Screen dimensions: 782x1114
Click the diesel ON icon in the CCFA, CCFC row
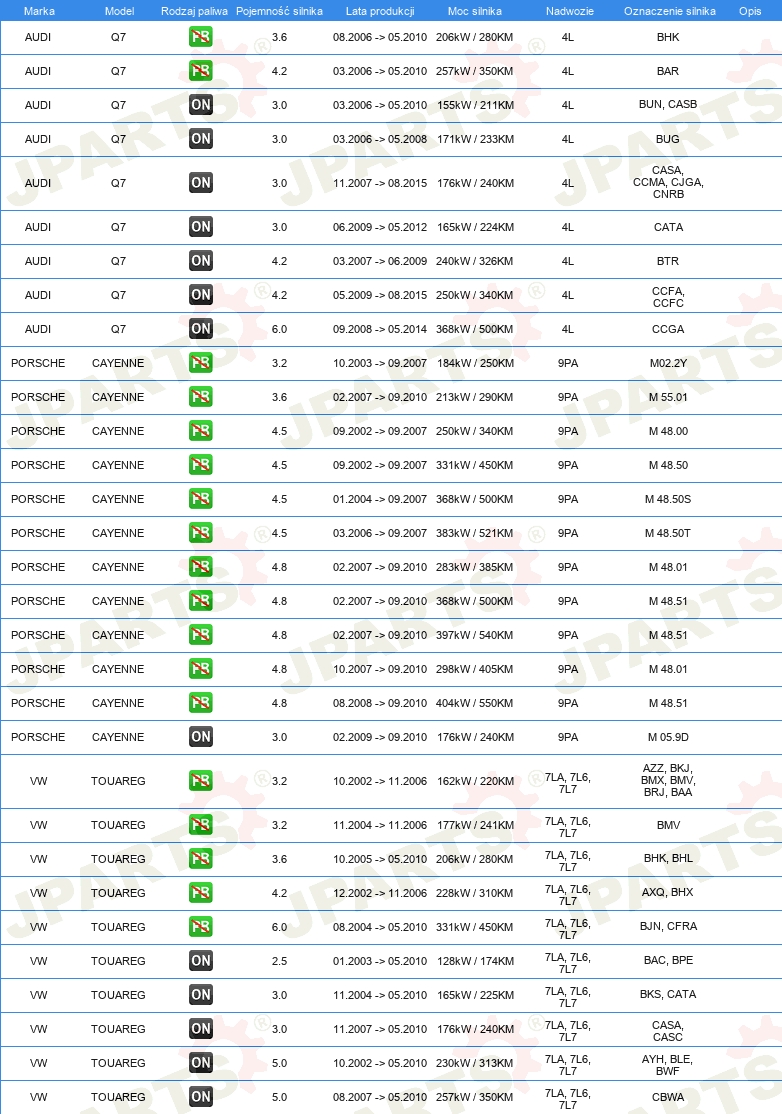(201, 295)
